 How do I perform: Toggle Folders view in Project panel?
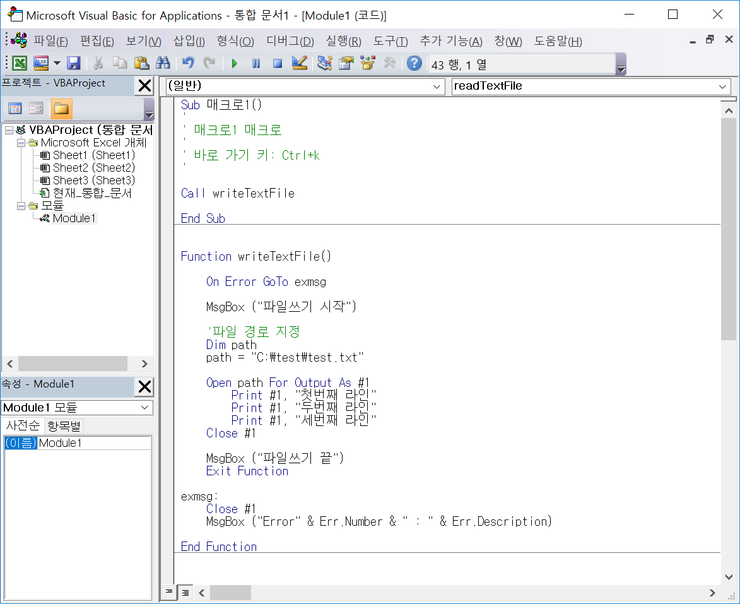(61, 108)
